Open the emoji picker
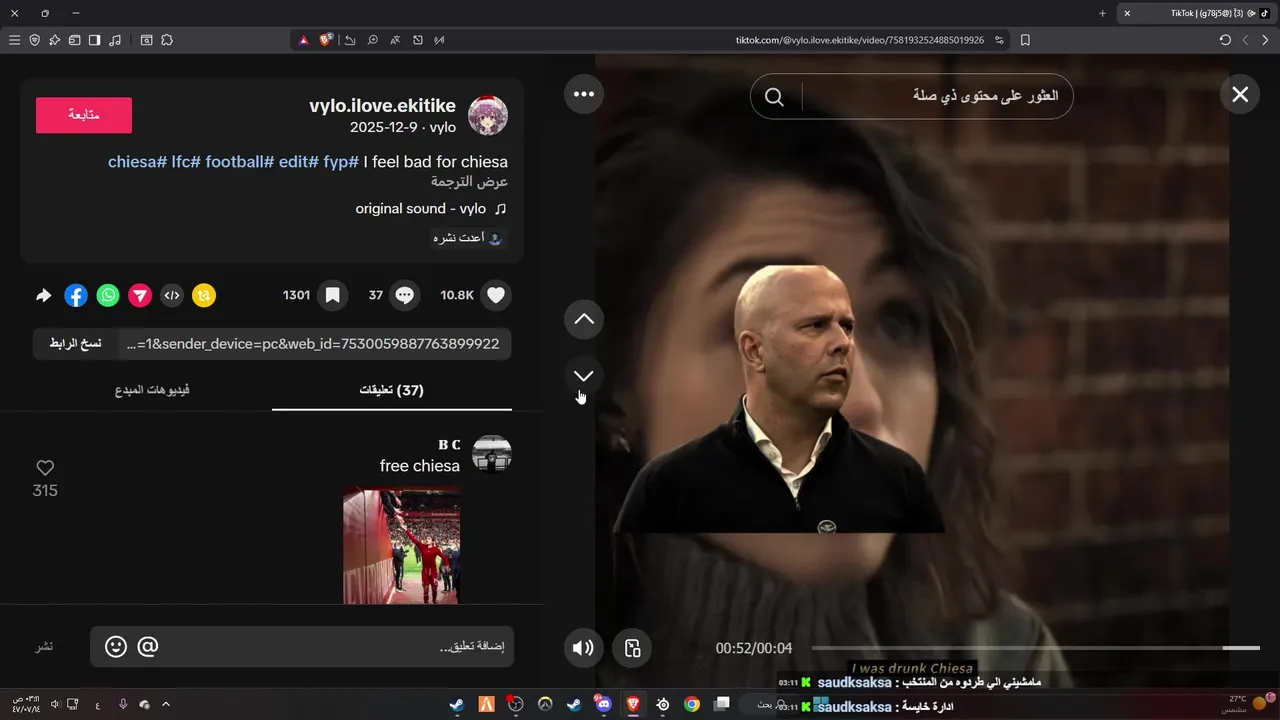This screenshot has width=1280, height=720. 116,647
